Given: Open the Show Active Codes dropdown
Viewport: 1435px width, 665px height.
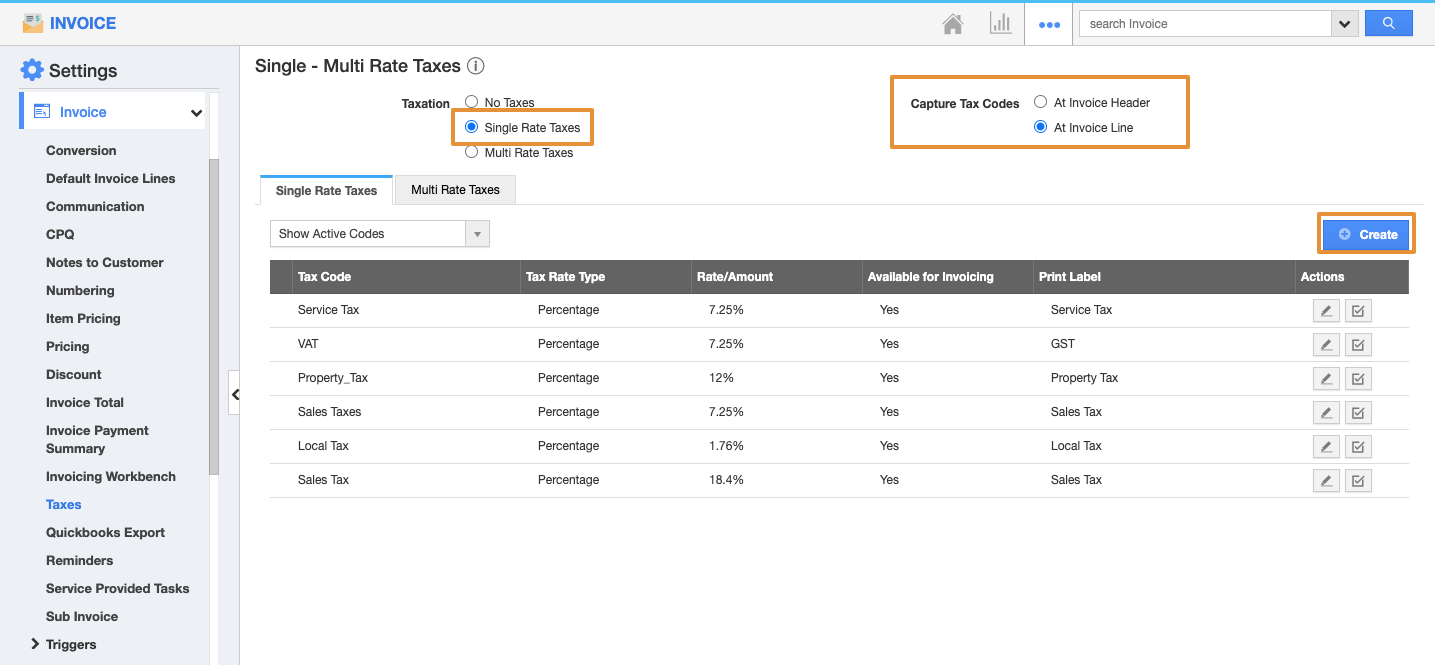Looking at the screenshot, I should (379, 234).
